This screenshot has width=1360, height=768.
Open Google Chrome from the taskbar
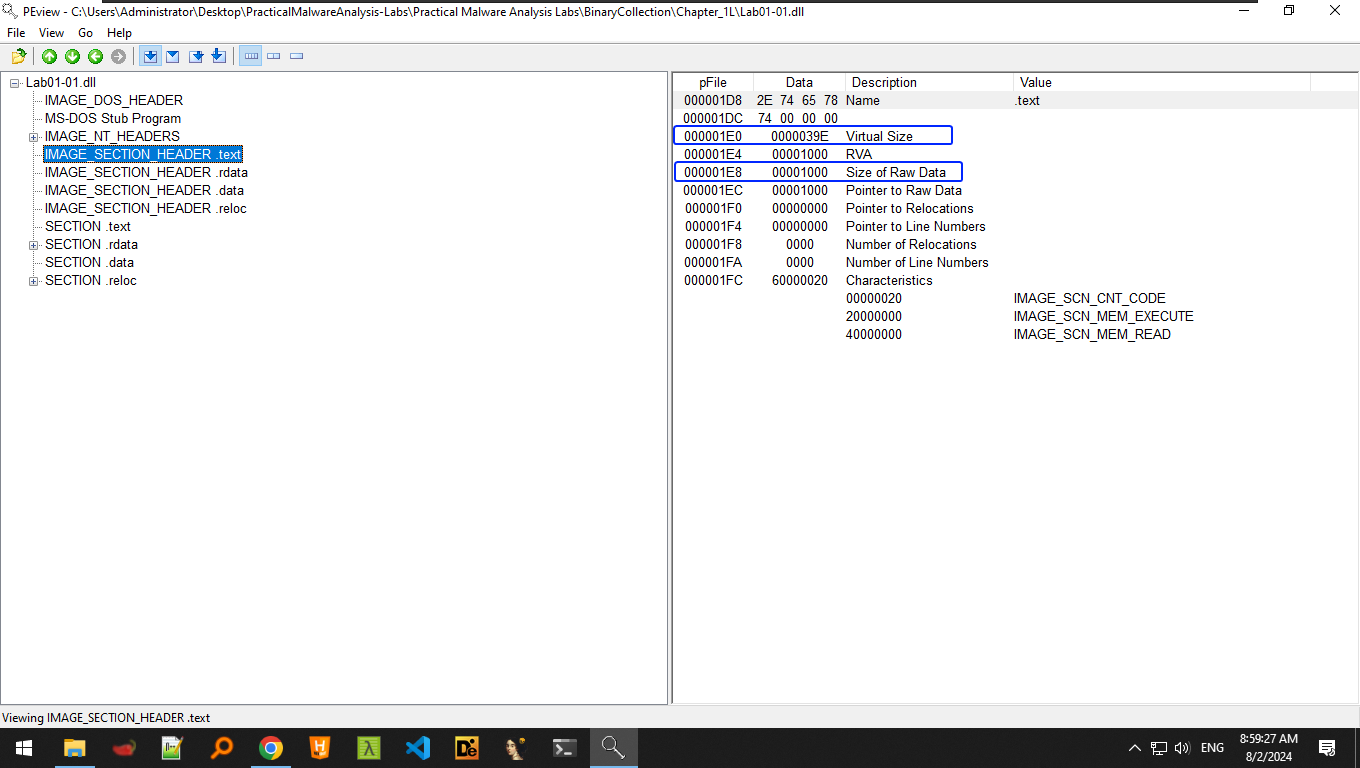[270, 748]
